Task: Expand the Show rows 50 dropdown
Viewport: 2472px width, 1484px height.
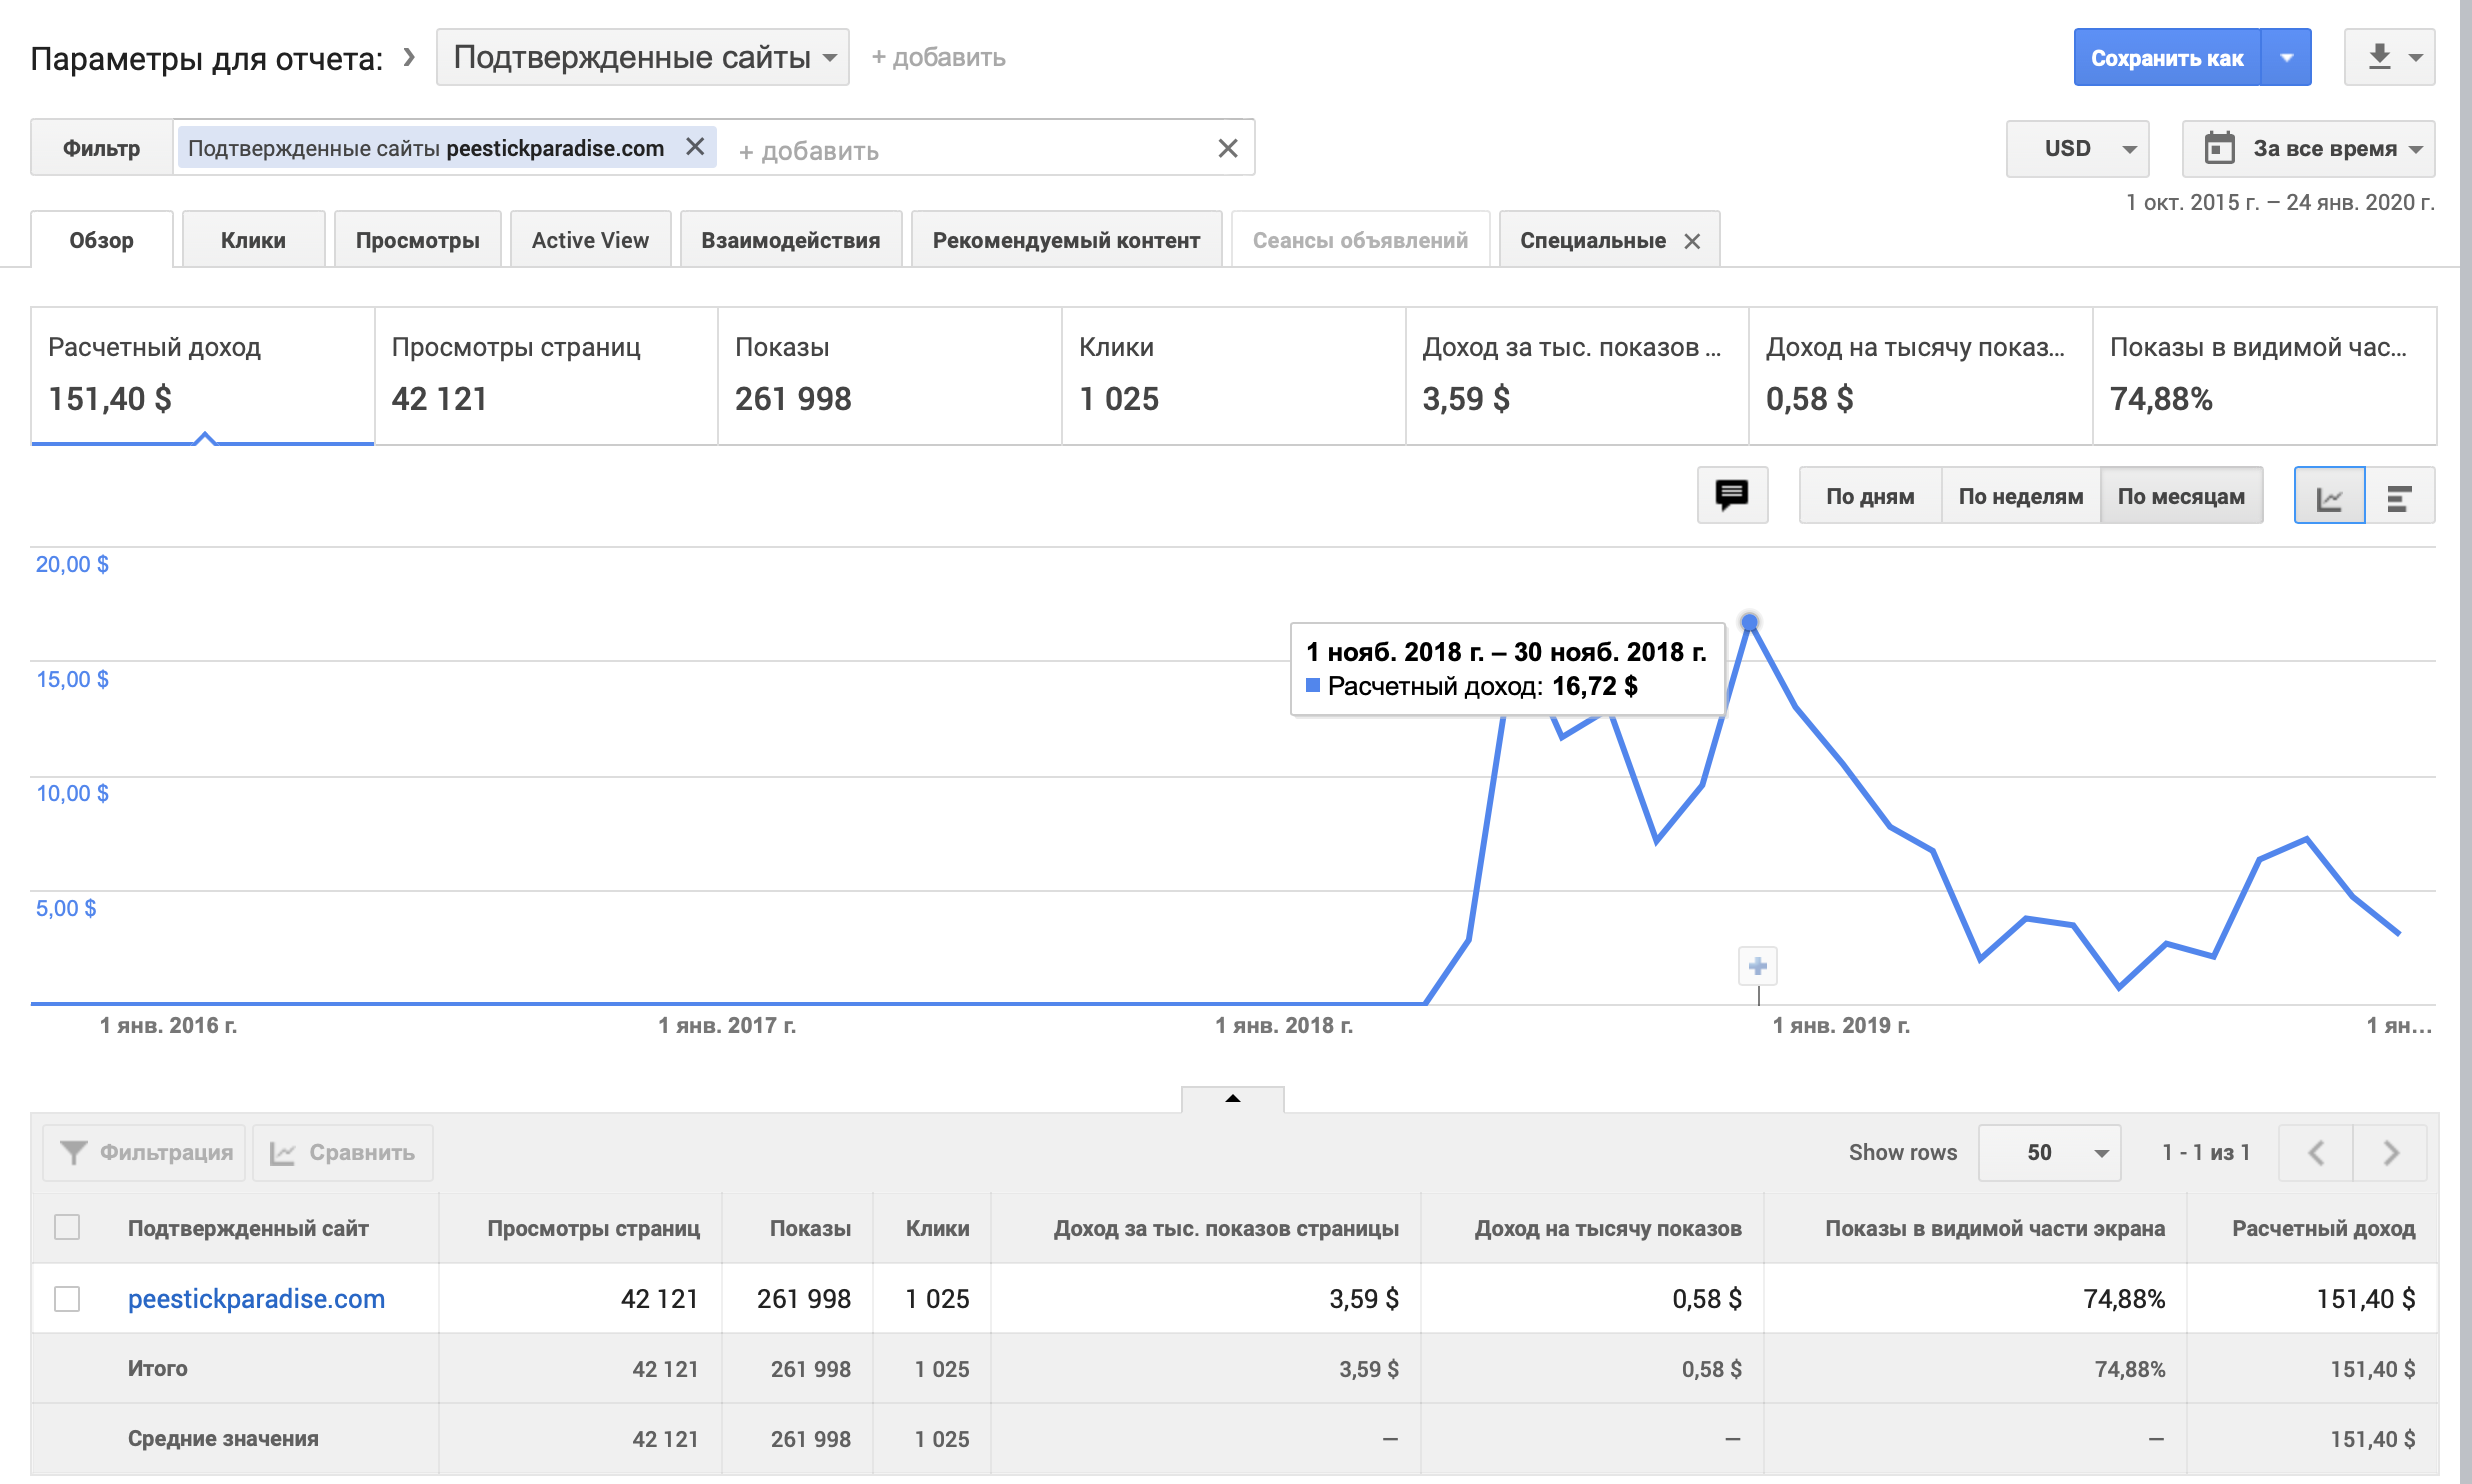Action: coord(2049,1152)
